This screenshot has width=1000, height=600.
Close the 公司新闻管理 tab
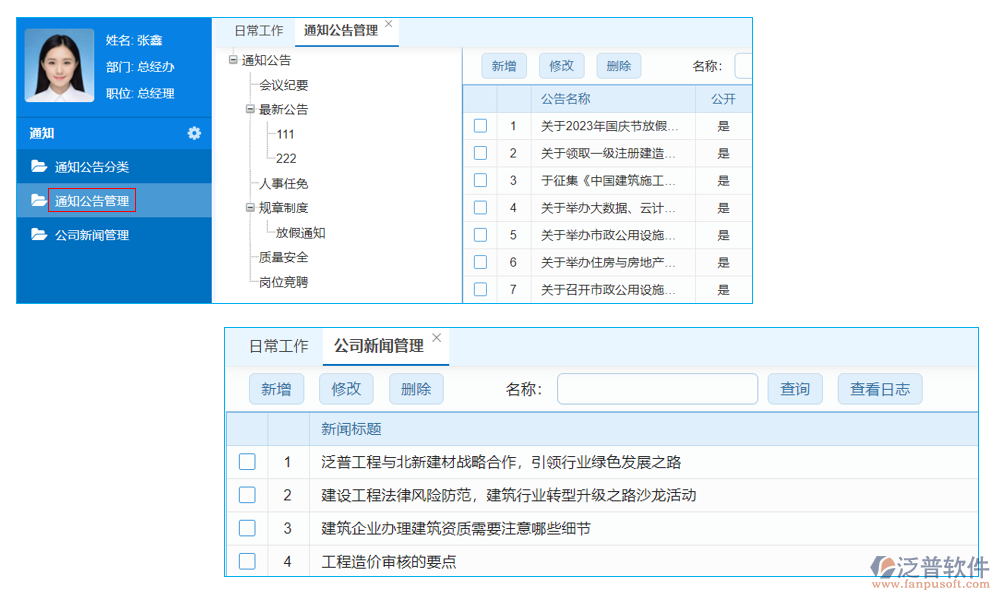436,337
